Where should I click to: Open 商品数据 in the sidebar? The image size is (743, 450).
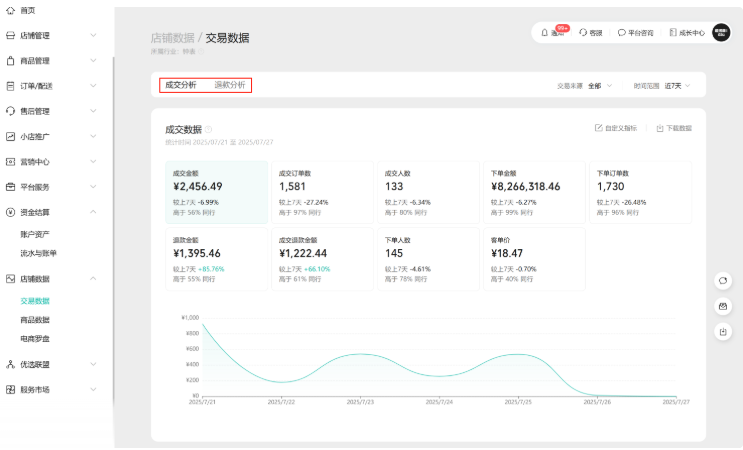(35, 320)
